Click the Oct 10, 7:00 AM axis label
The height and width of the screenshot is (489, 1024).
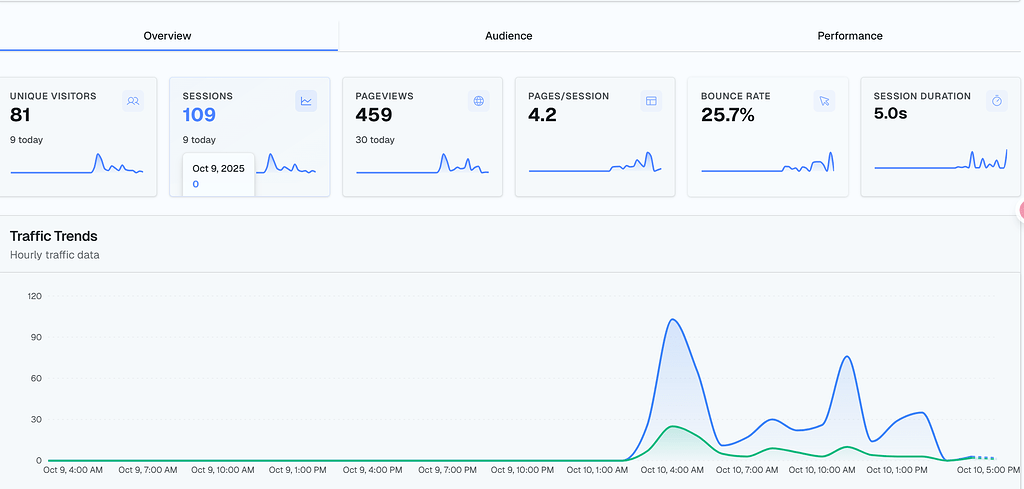click(x=746, y=469)
